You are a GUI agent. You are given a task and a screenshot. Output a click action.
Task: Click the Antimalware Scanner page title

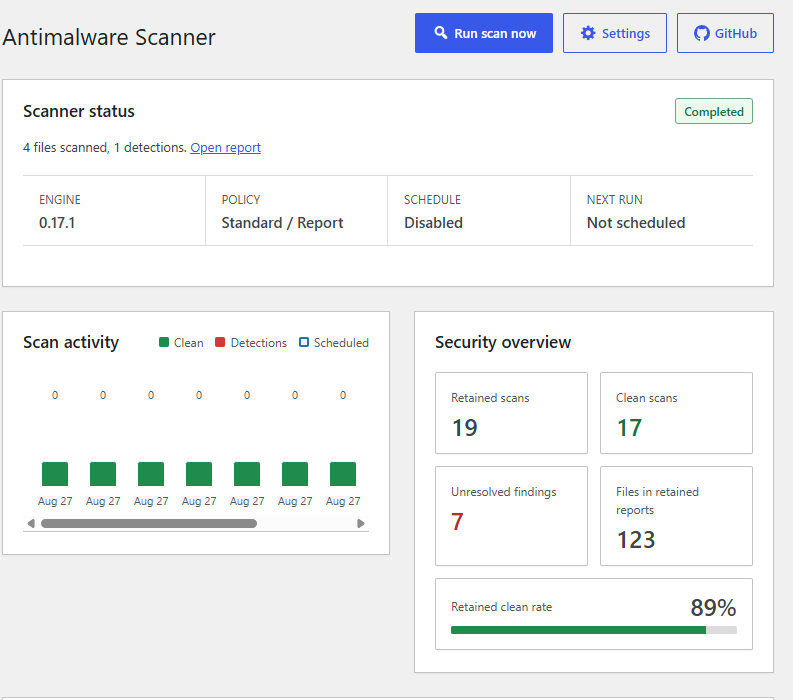click(109, 37)
